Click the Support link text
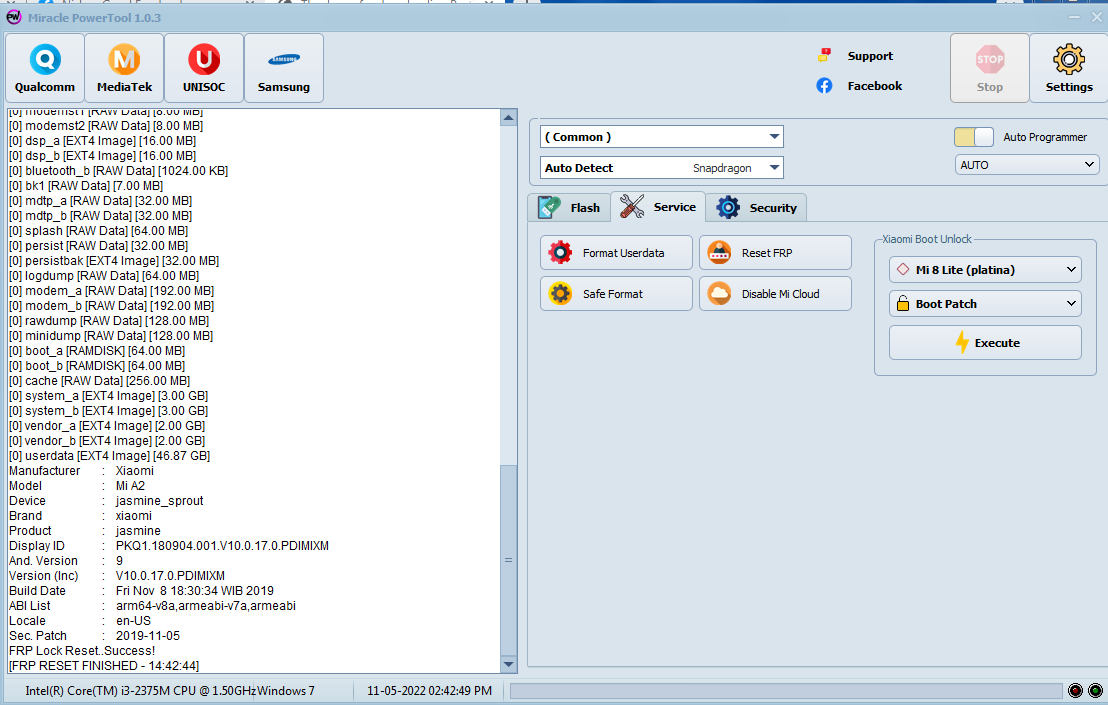1108x705 pixels. [x=870, y=56]
